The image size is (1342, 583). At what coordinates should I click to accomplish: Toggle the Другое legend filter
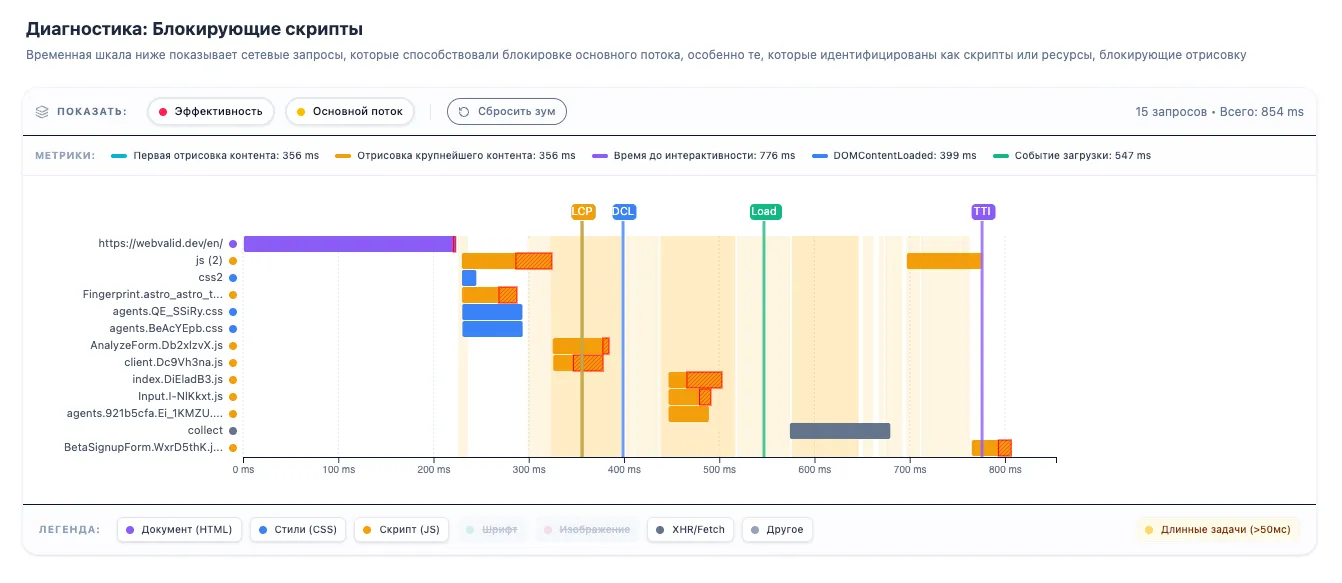(x=777, y=529)
